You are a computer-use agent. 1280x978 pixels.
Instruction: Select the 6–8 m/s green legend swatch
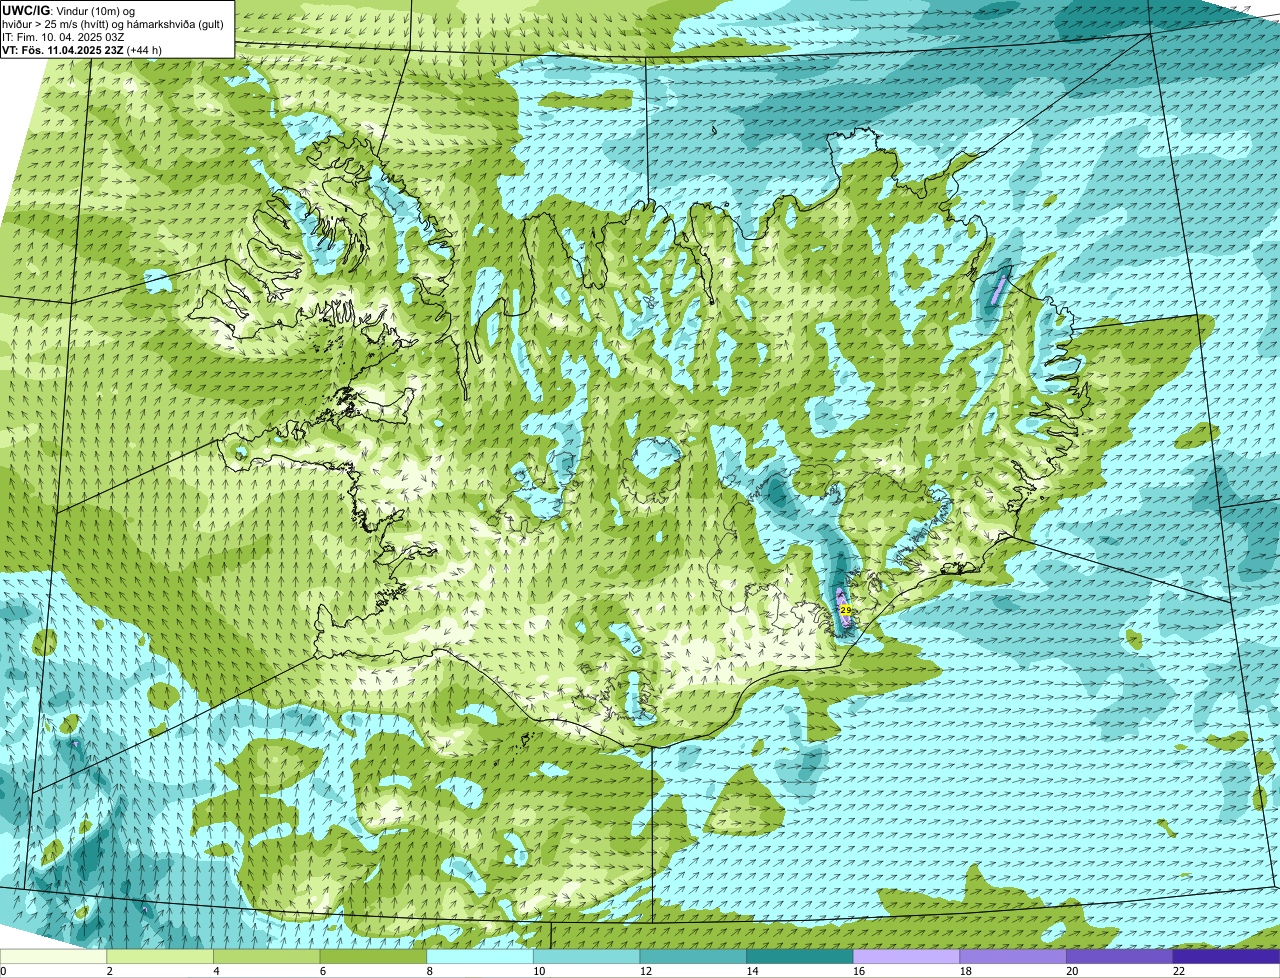(x=373, y=956)
